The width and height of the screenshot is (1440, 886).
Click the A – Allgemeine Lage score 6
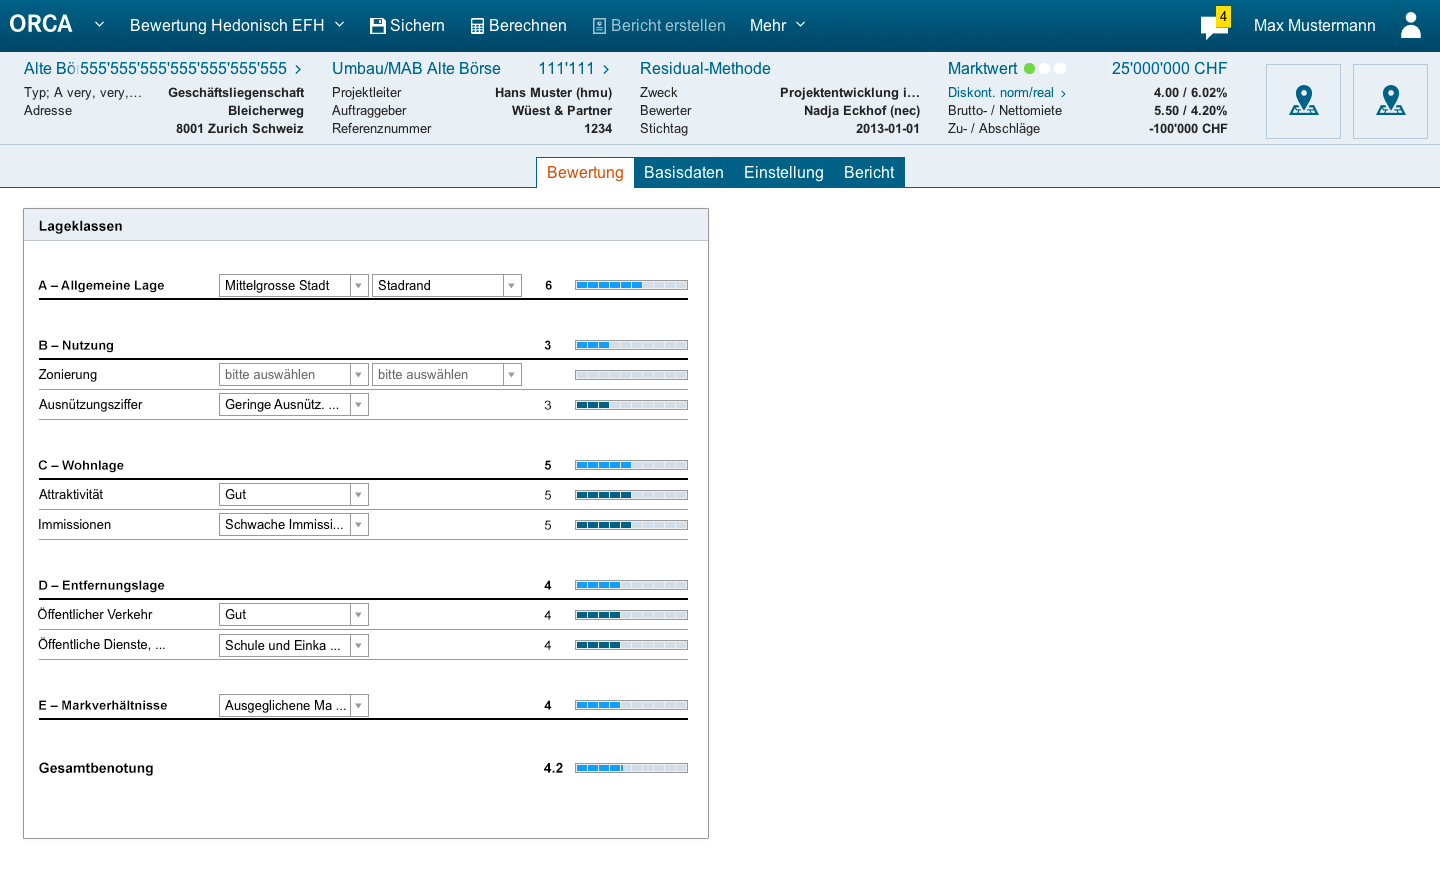click(548, 285)
